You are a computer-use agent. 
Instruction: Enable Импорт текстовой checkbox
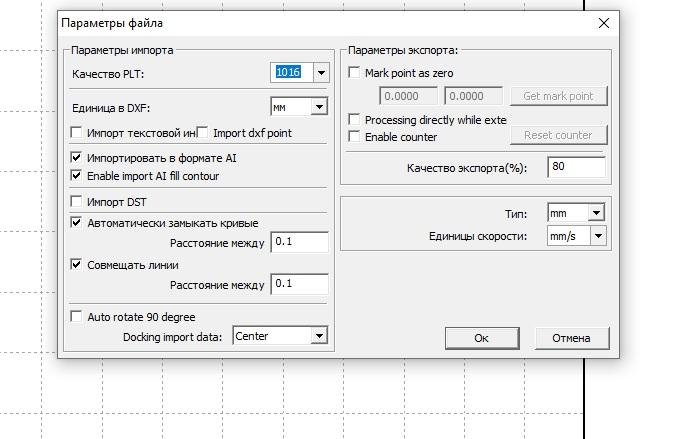point(77,133)
